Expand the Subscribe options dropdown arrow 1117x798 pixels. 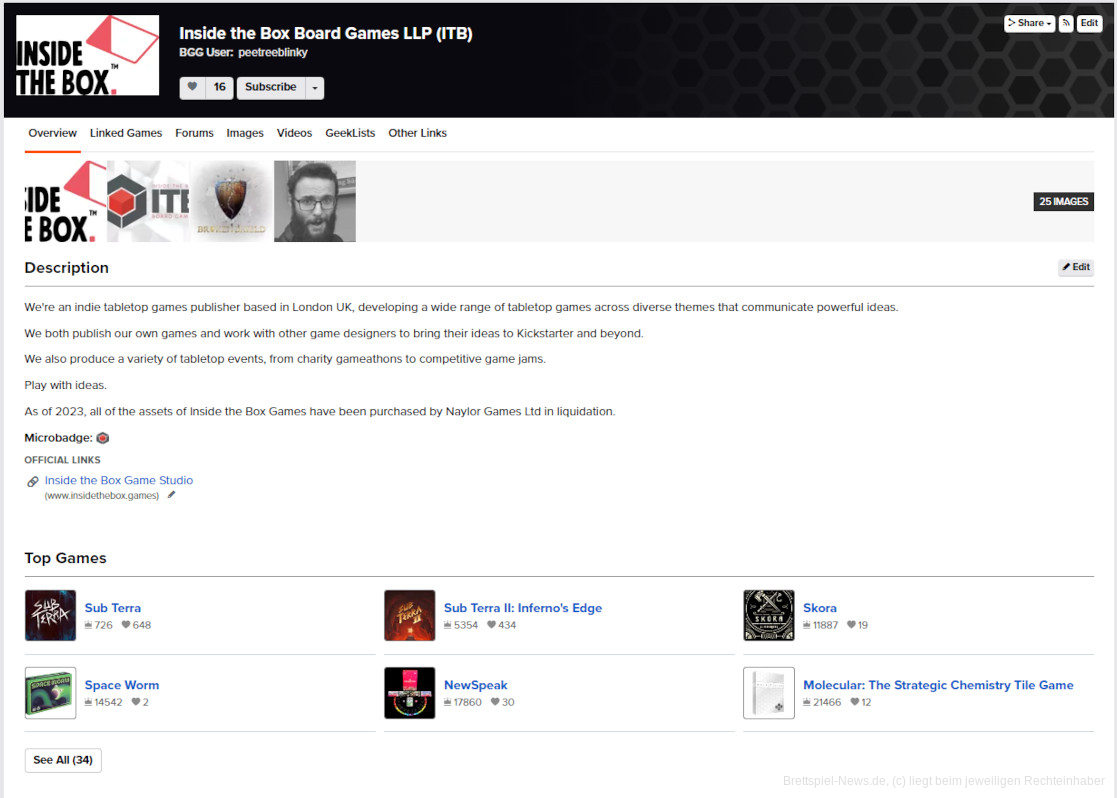click(x=315, y=88)
